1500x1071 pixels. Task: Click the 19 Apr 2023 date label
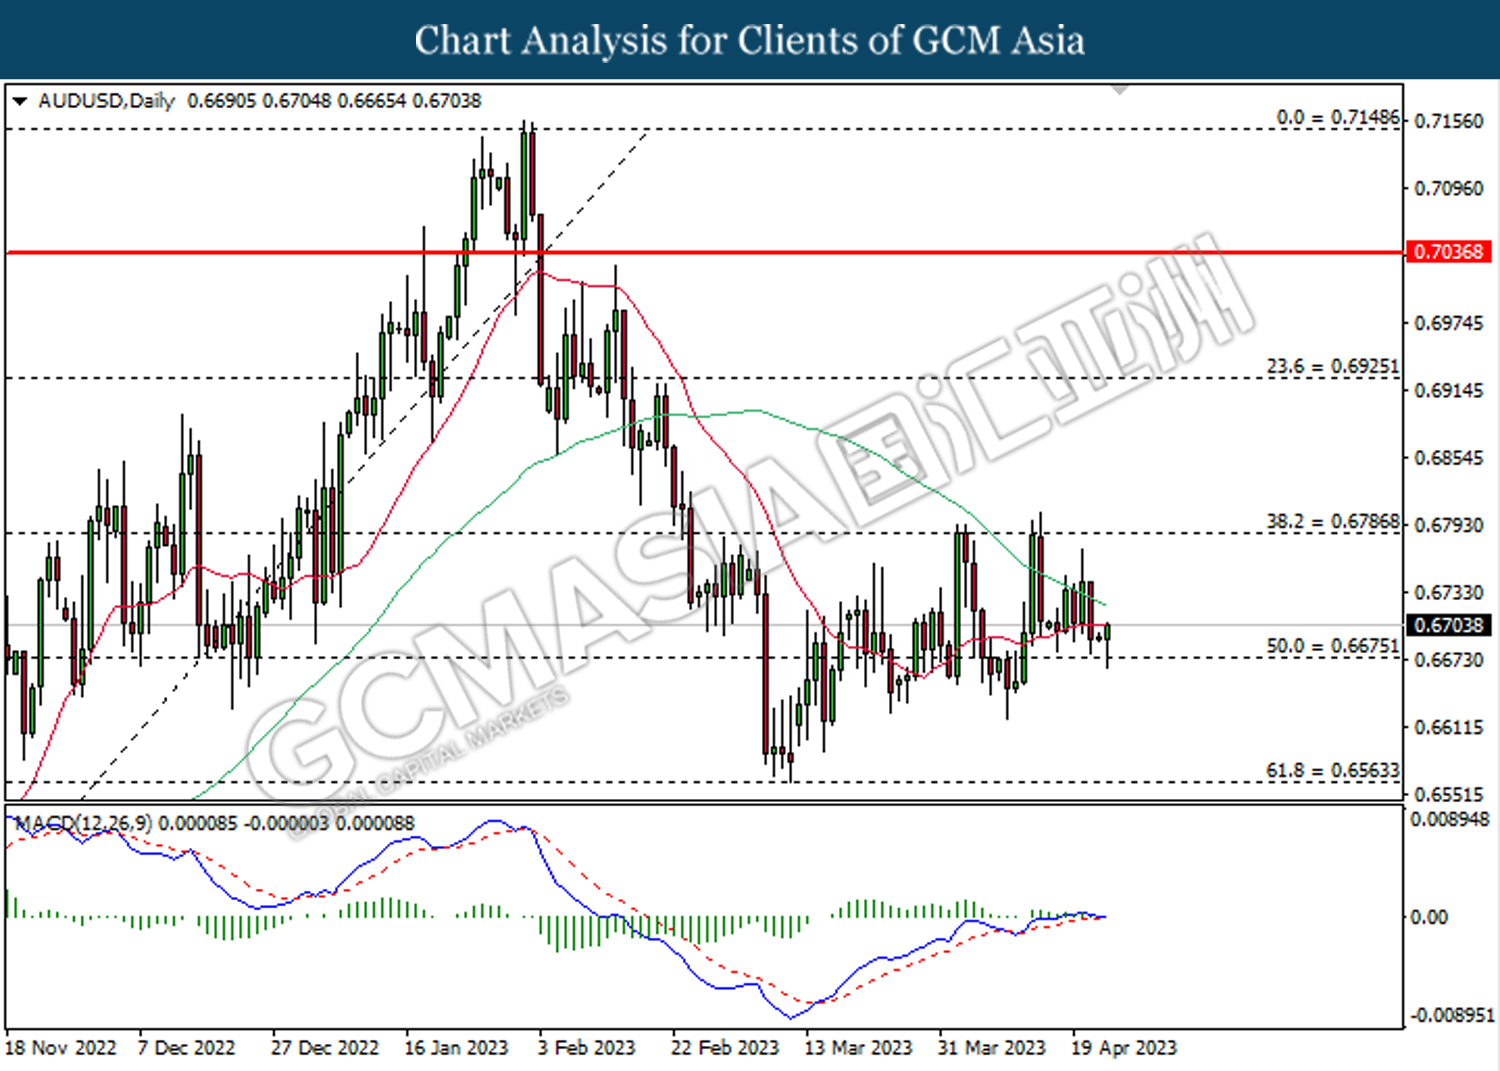(1124, 1048)
